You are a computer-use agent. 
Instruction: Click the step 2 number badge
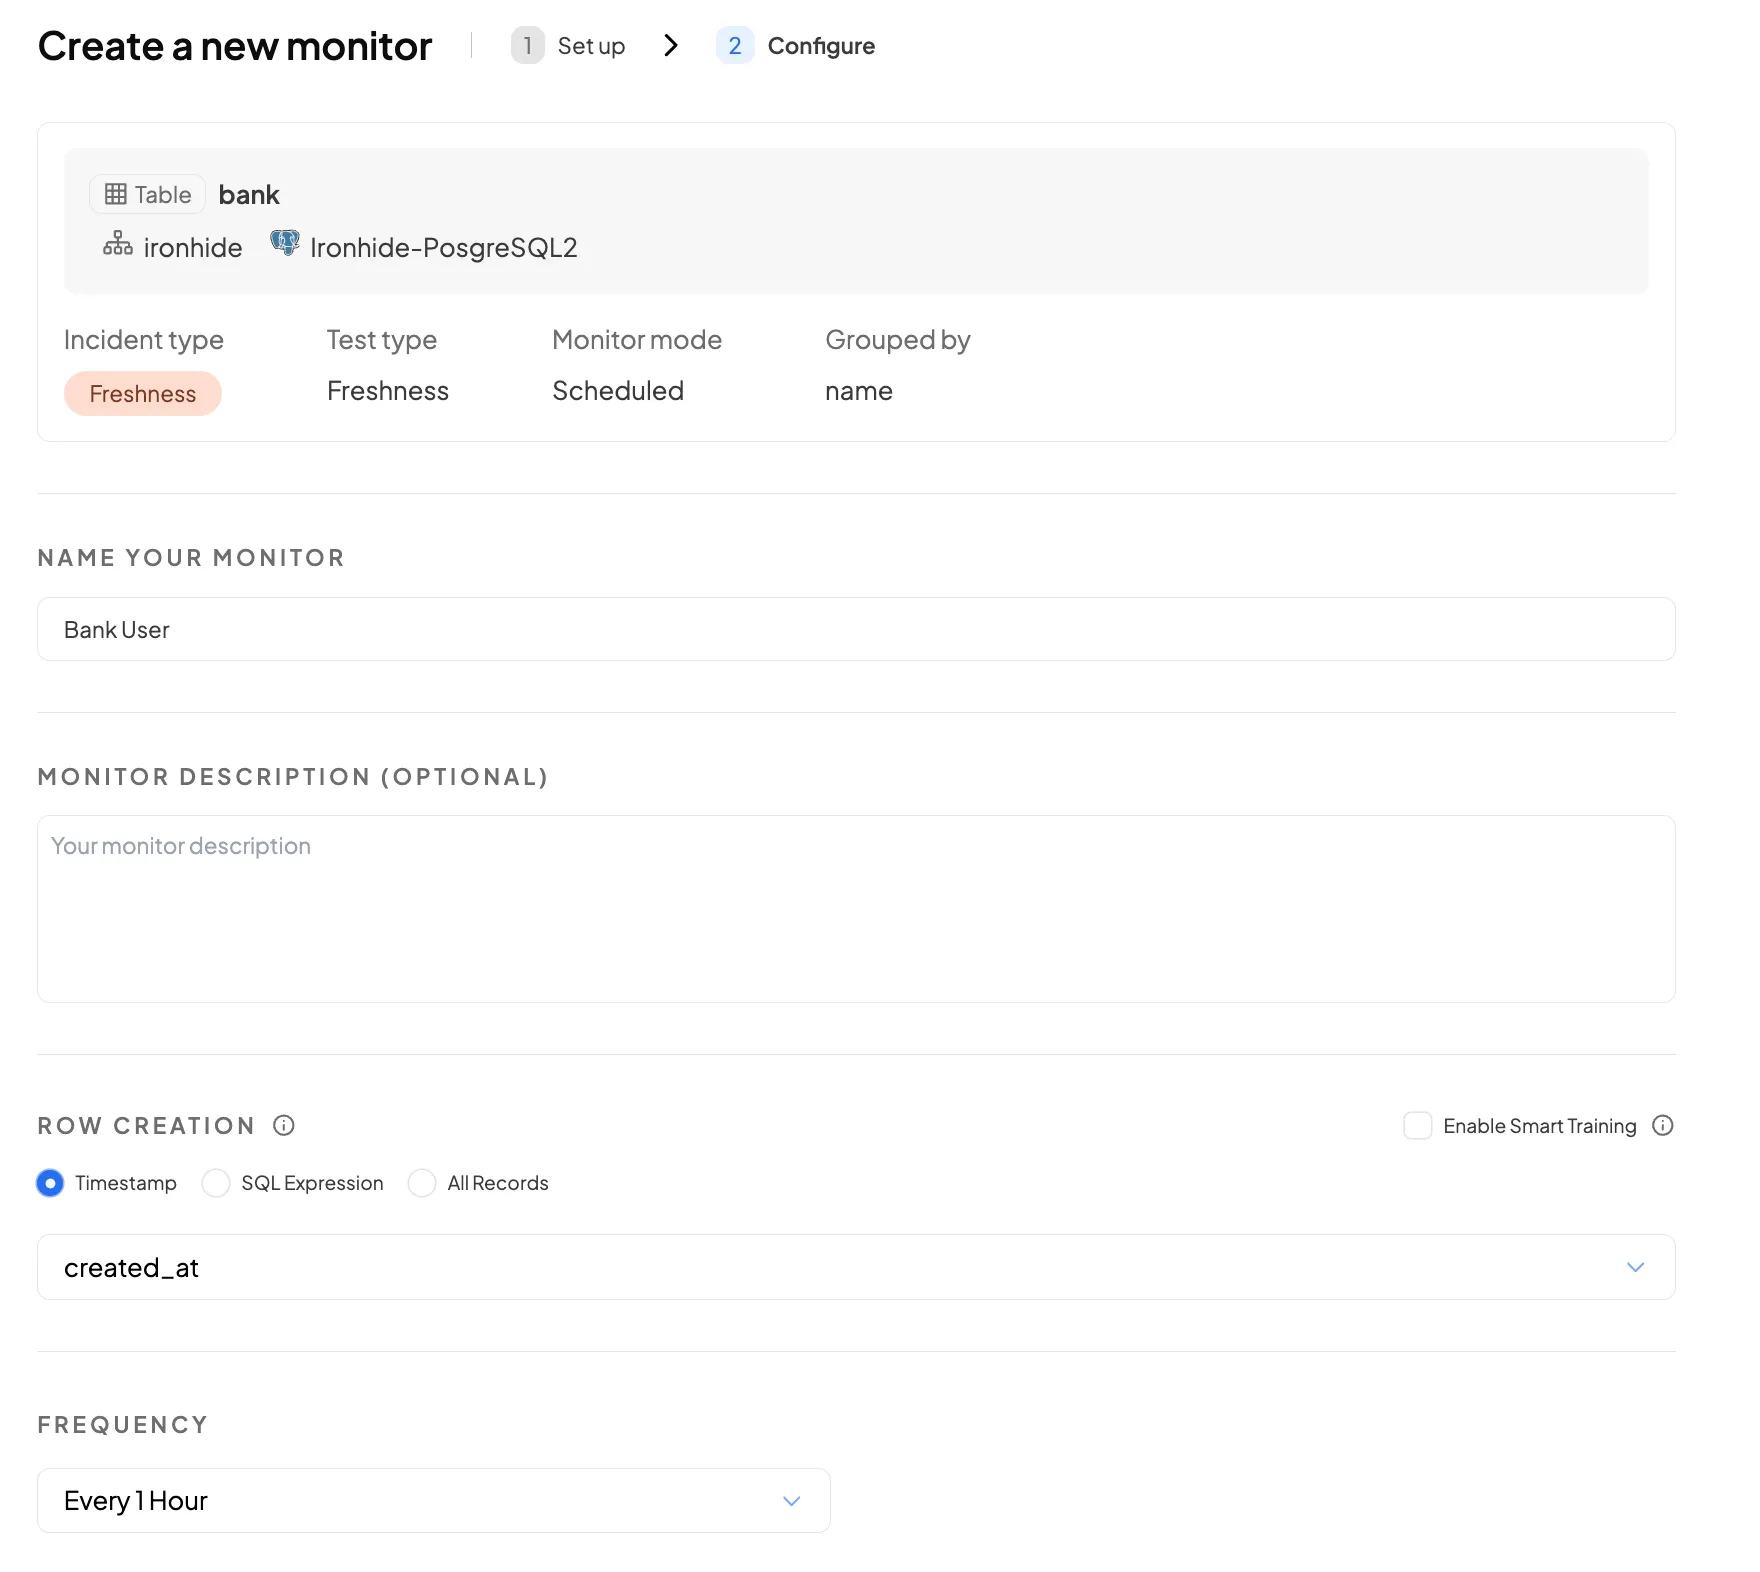734,46
